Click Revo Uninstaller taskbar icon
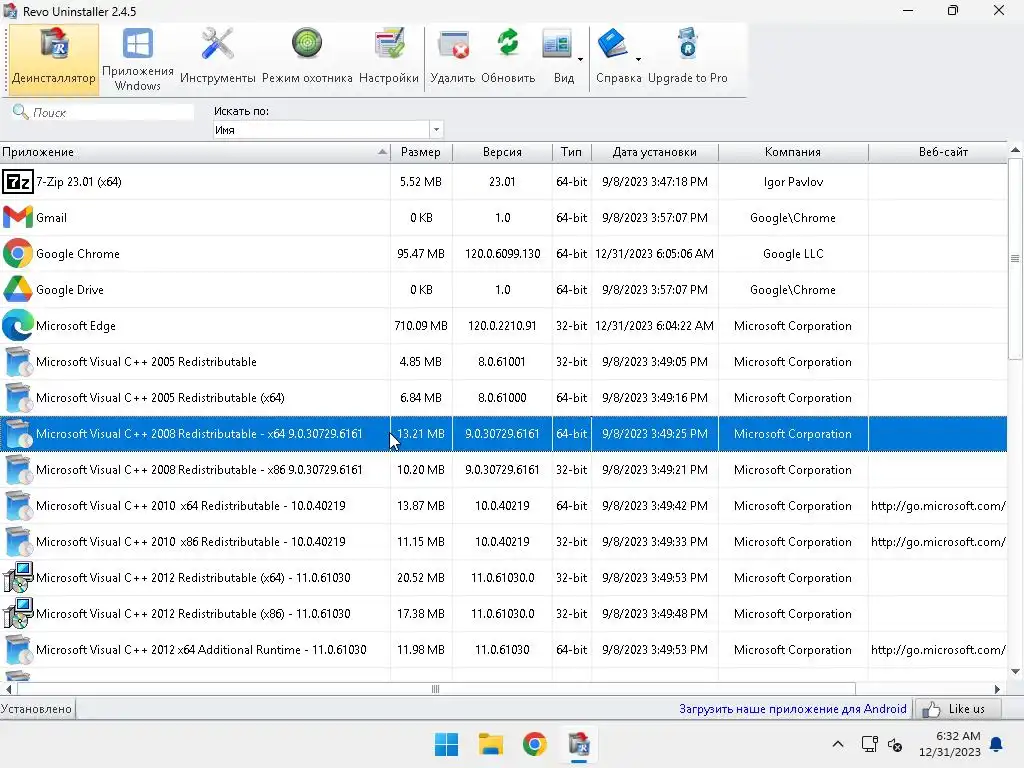This screenshot has height=768, width=1024. click(x=579, y=744)
